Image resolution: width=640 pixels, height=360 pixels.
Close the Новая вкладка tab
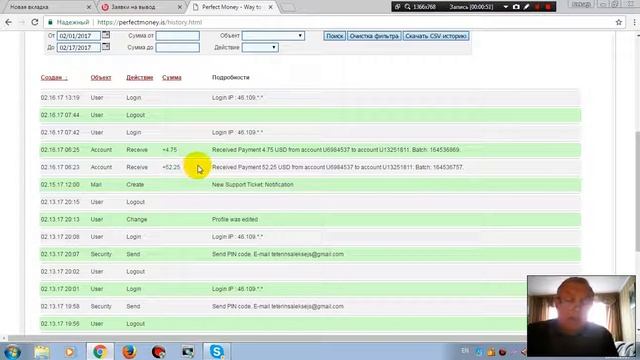coord(89,7)
